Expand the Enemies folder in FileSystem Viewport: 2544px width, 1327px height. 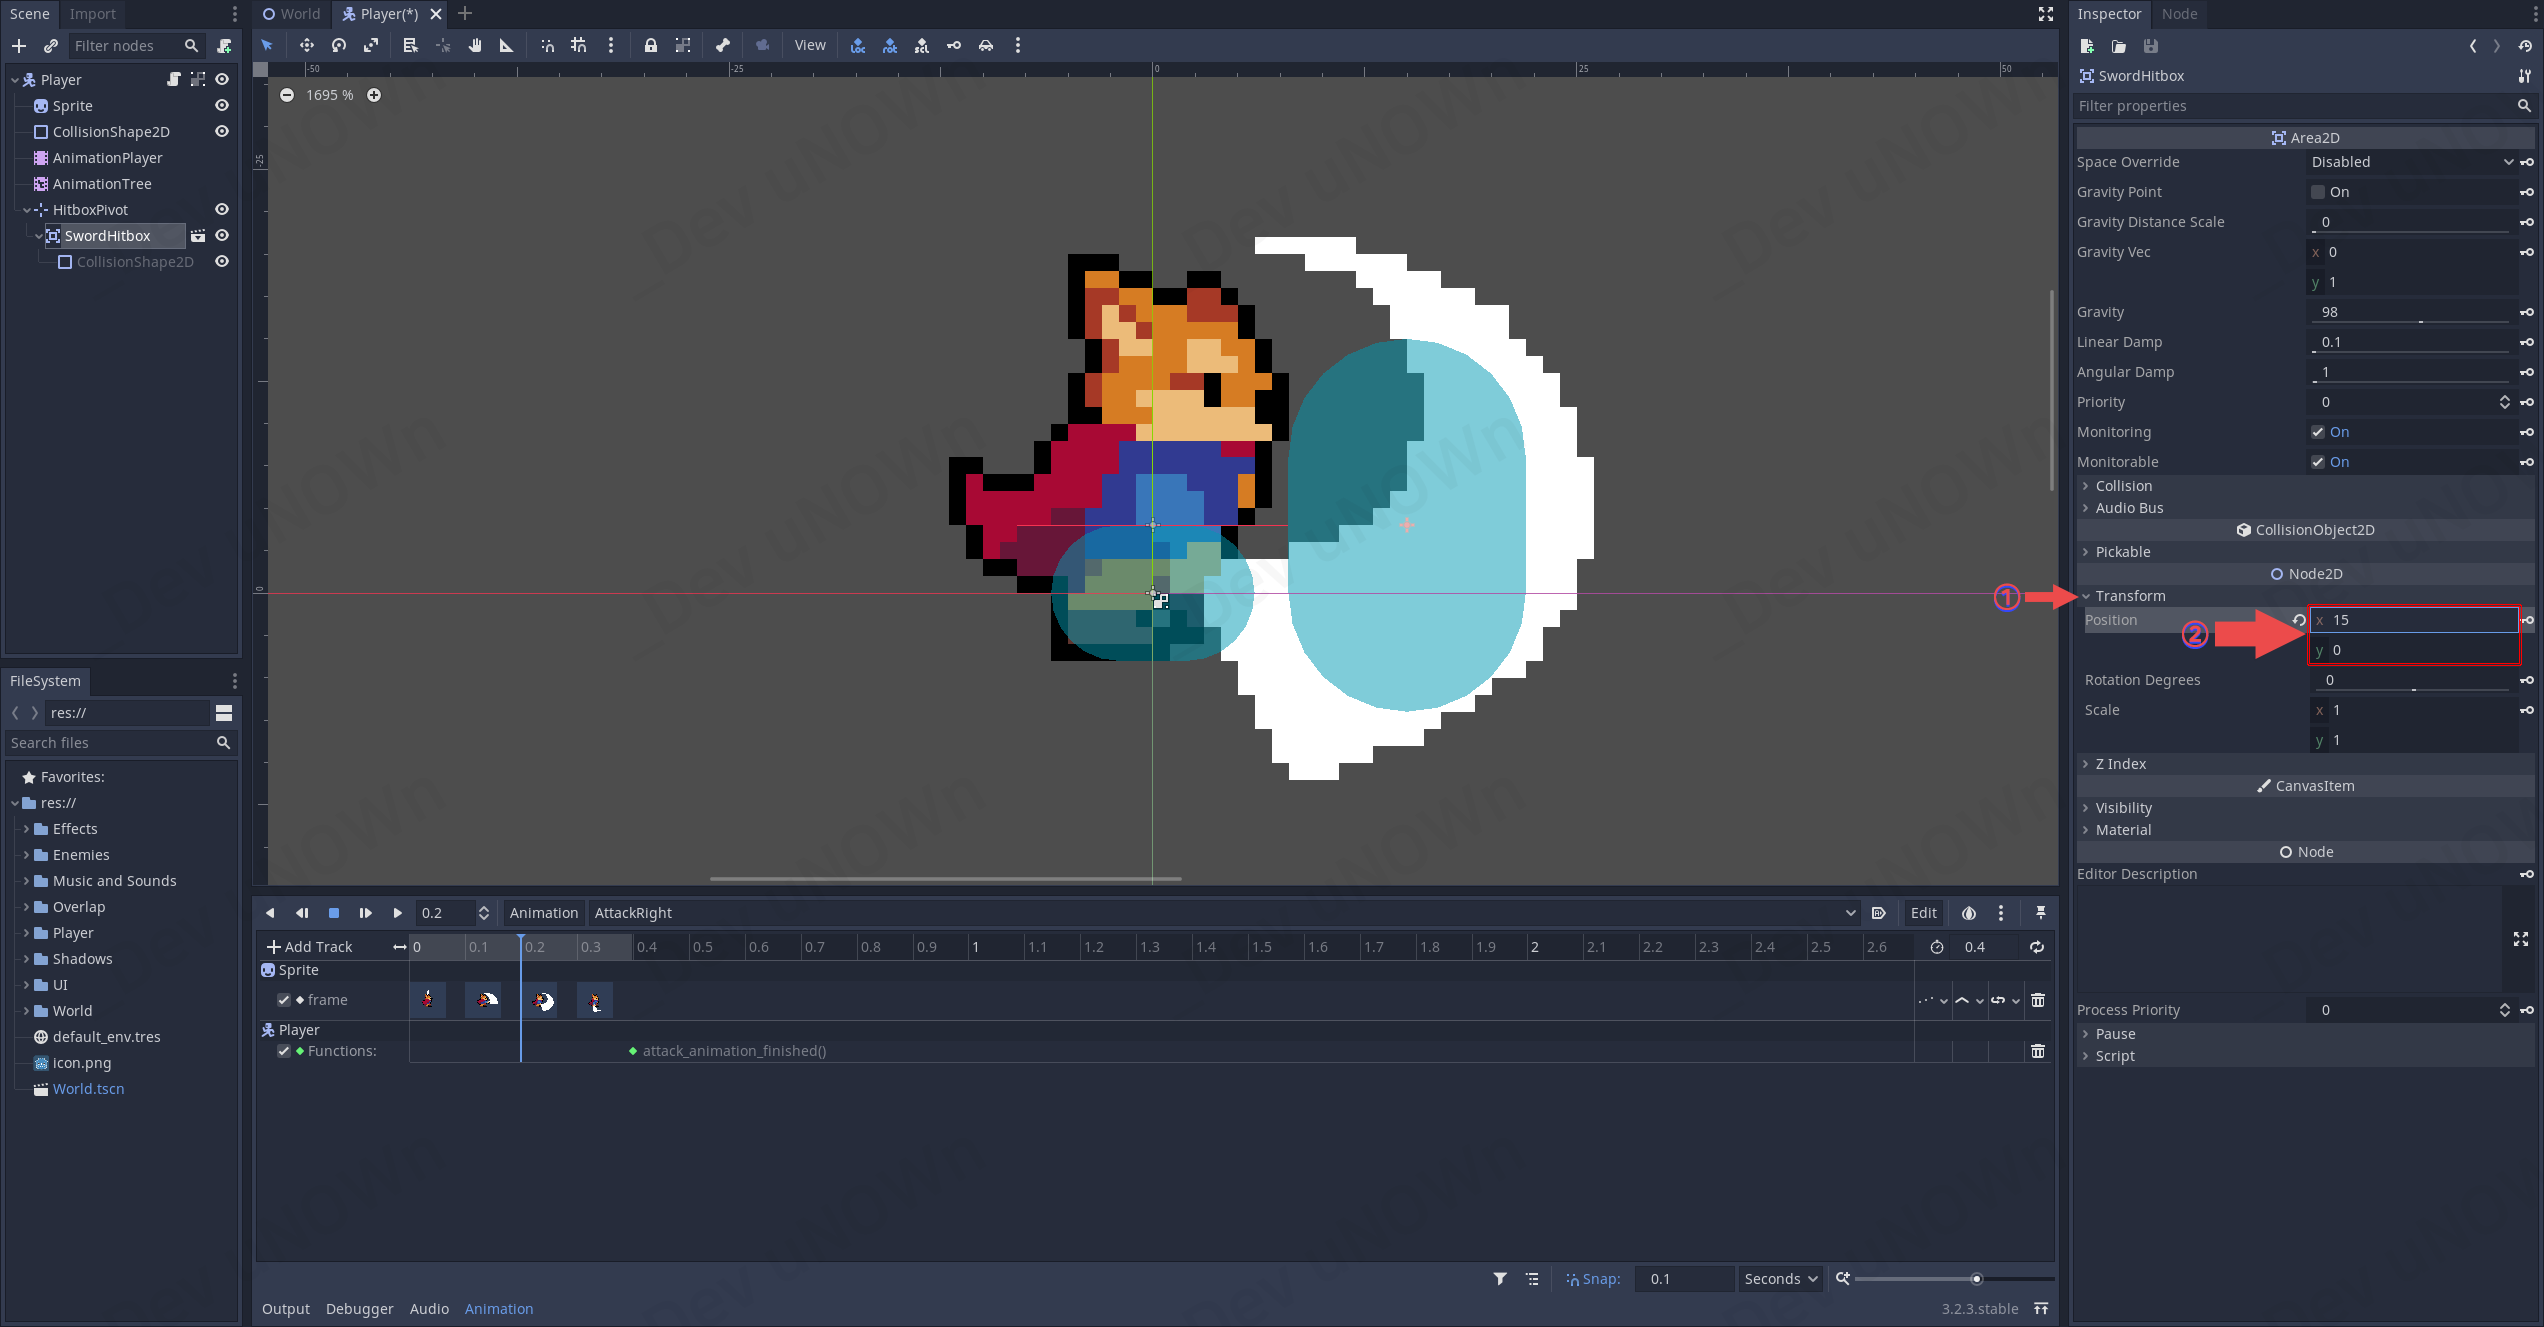point(26,855)
